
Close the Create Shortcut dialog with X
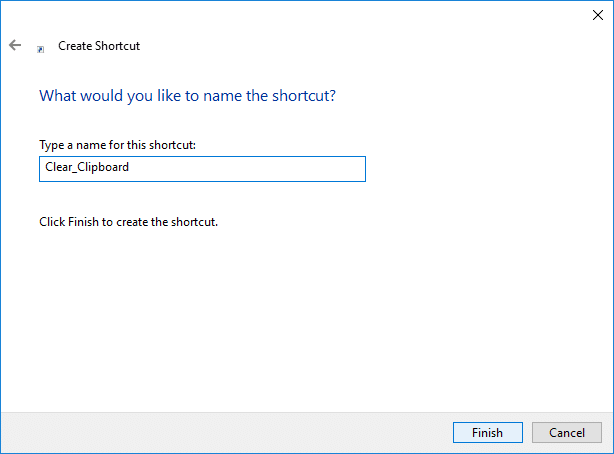coord(598,14)
